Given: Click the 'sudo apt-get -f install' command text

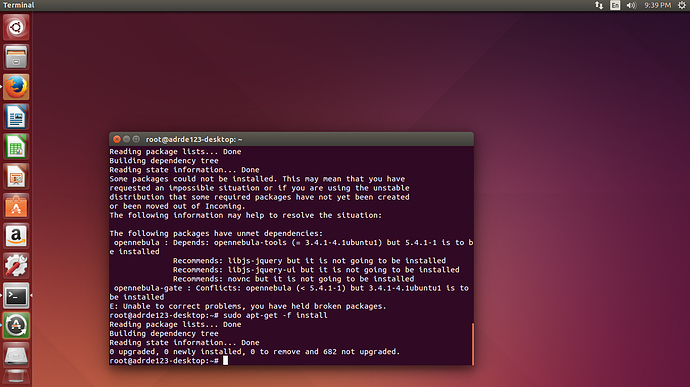Looking at the screenshot, I should pos(275,315).
